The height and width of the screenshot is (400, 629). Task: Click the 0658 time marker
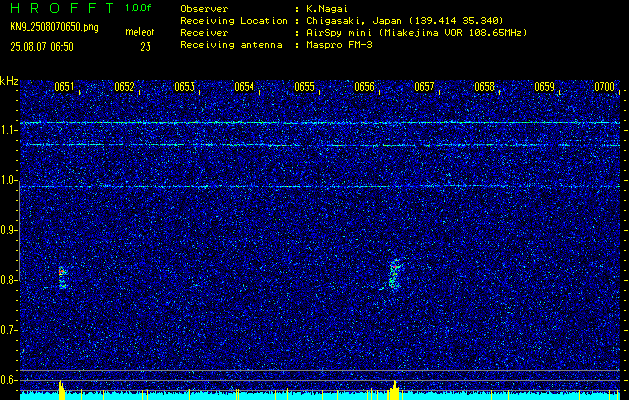click(484, 87)
